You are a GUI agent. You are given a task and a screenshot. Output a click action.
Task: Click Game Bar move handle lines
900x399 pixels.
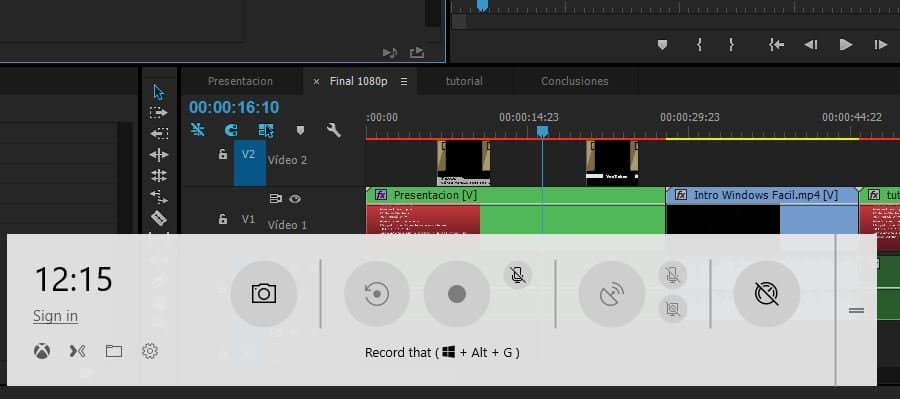pyautogui.click(x=856, y=310)
